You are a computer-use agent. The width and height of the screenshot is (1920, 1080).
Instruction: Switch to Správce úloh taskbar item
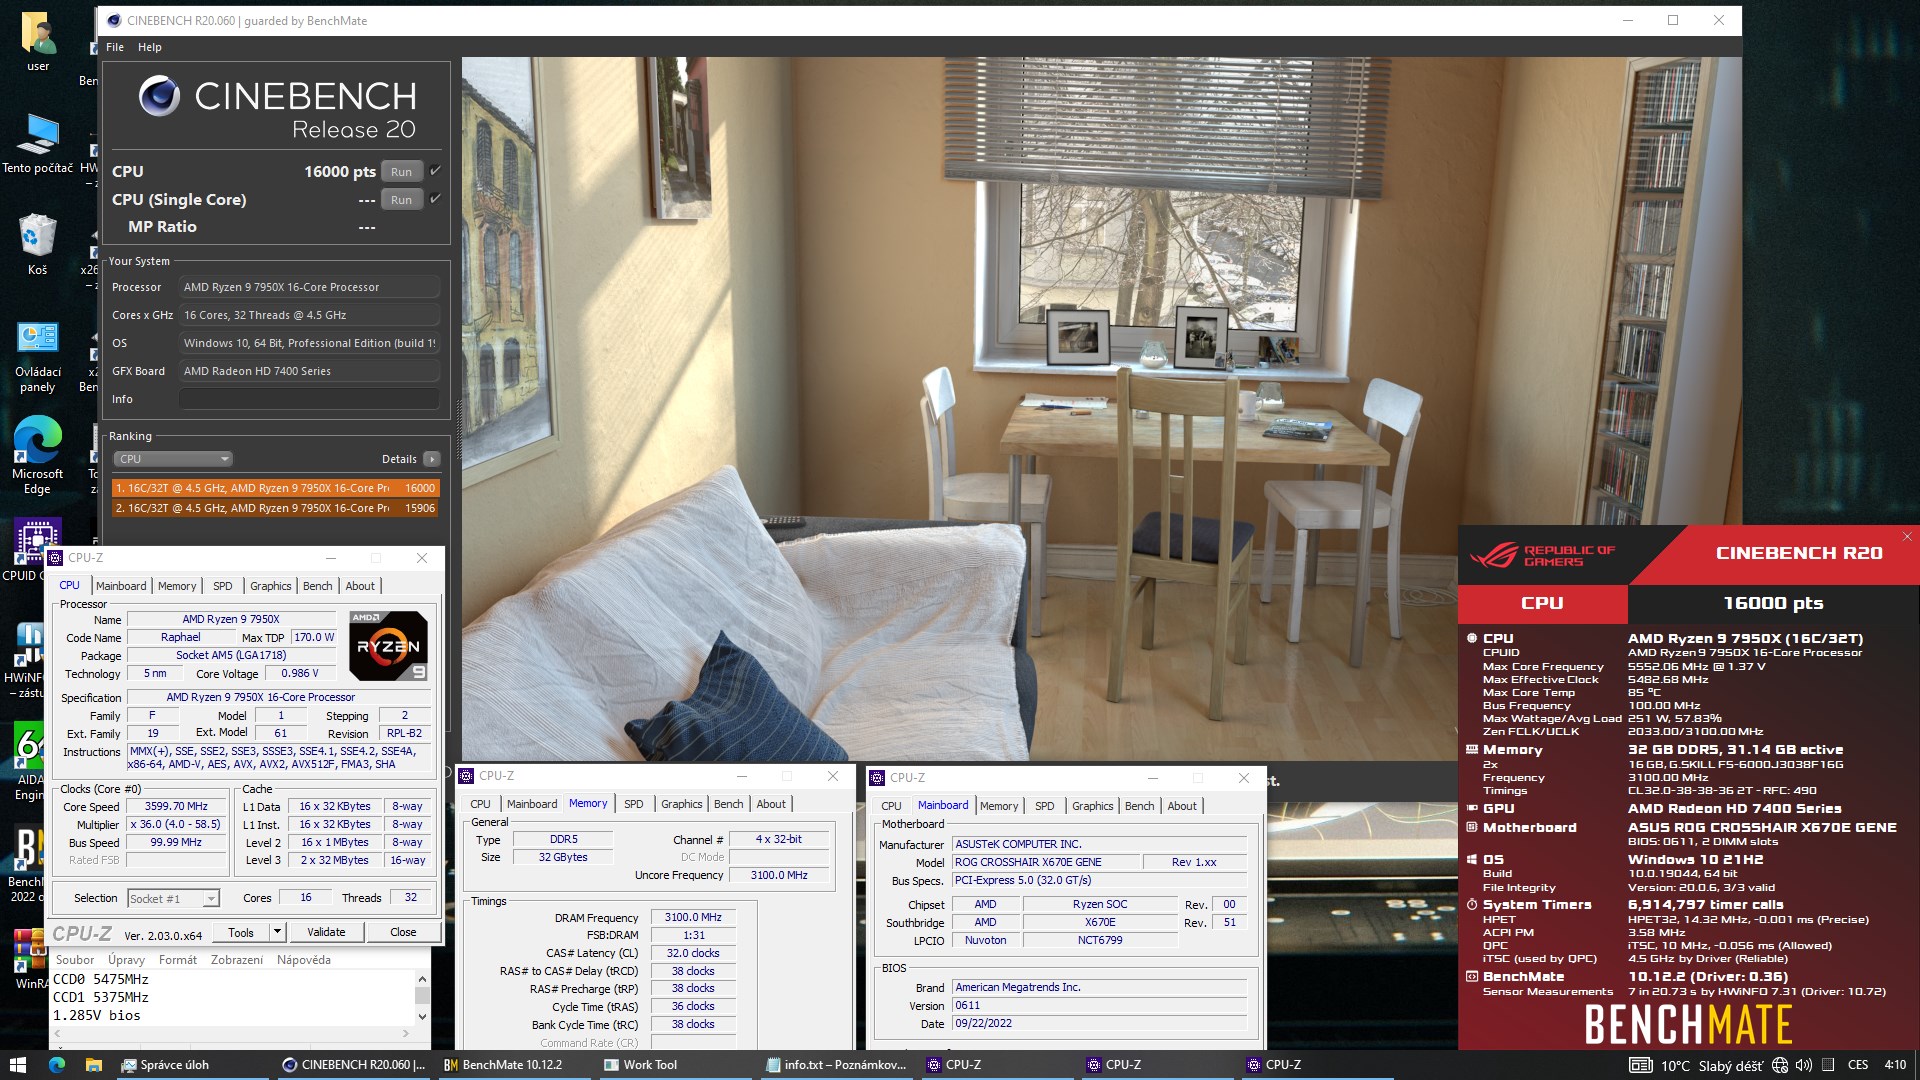[192, 1065]
